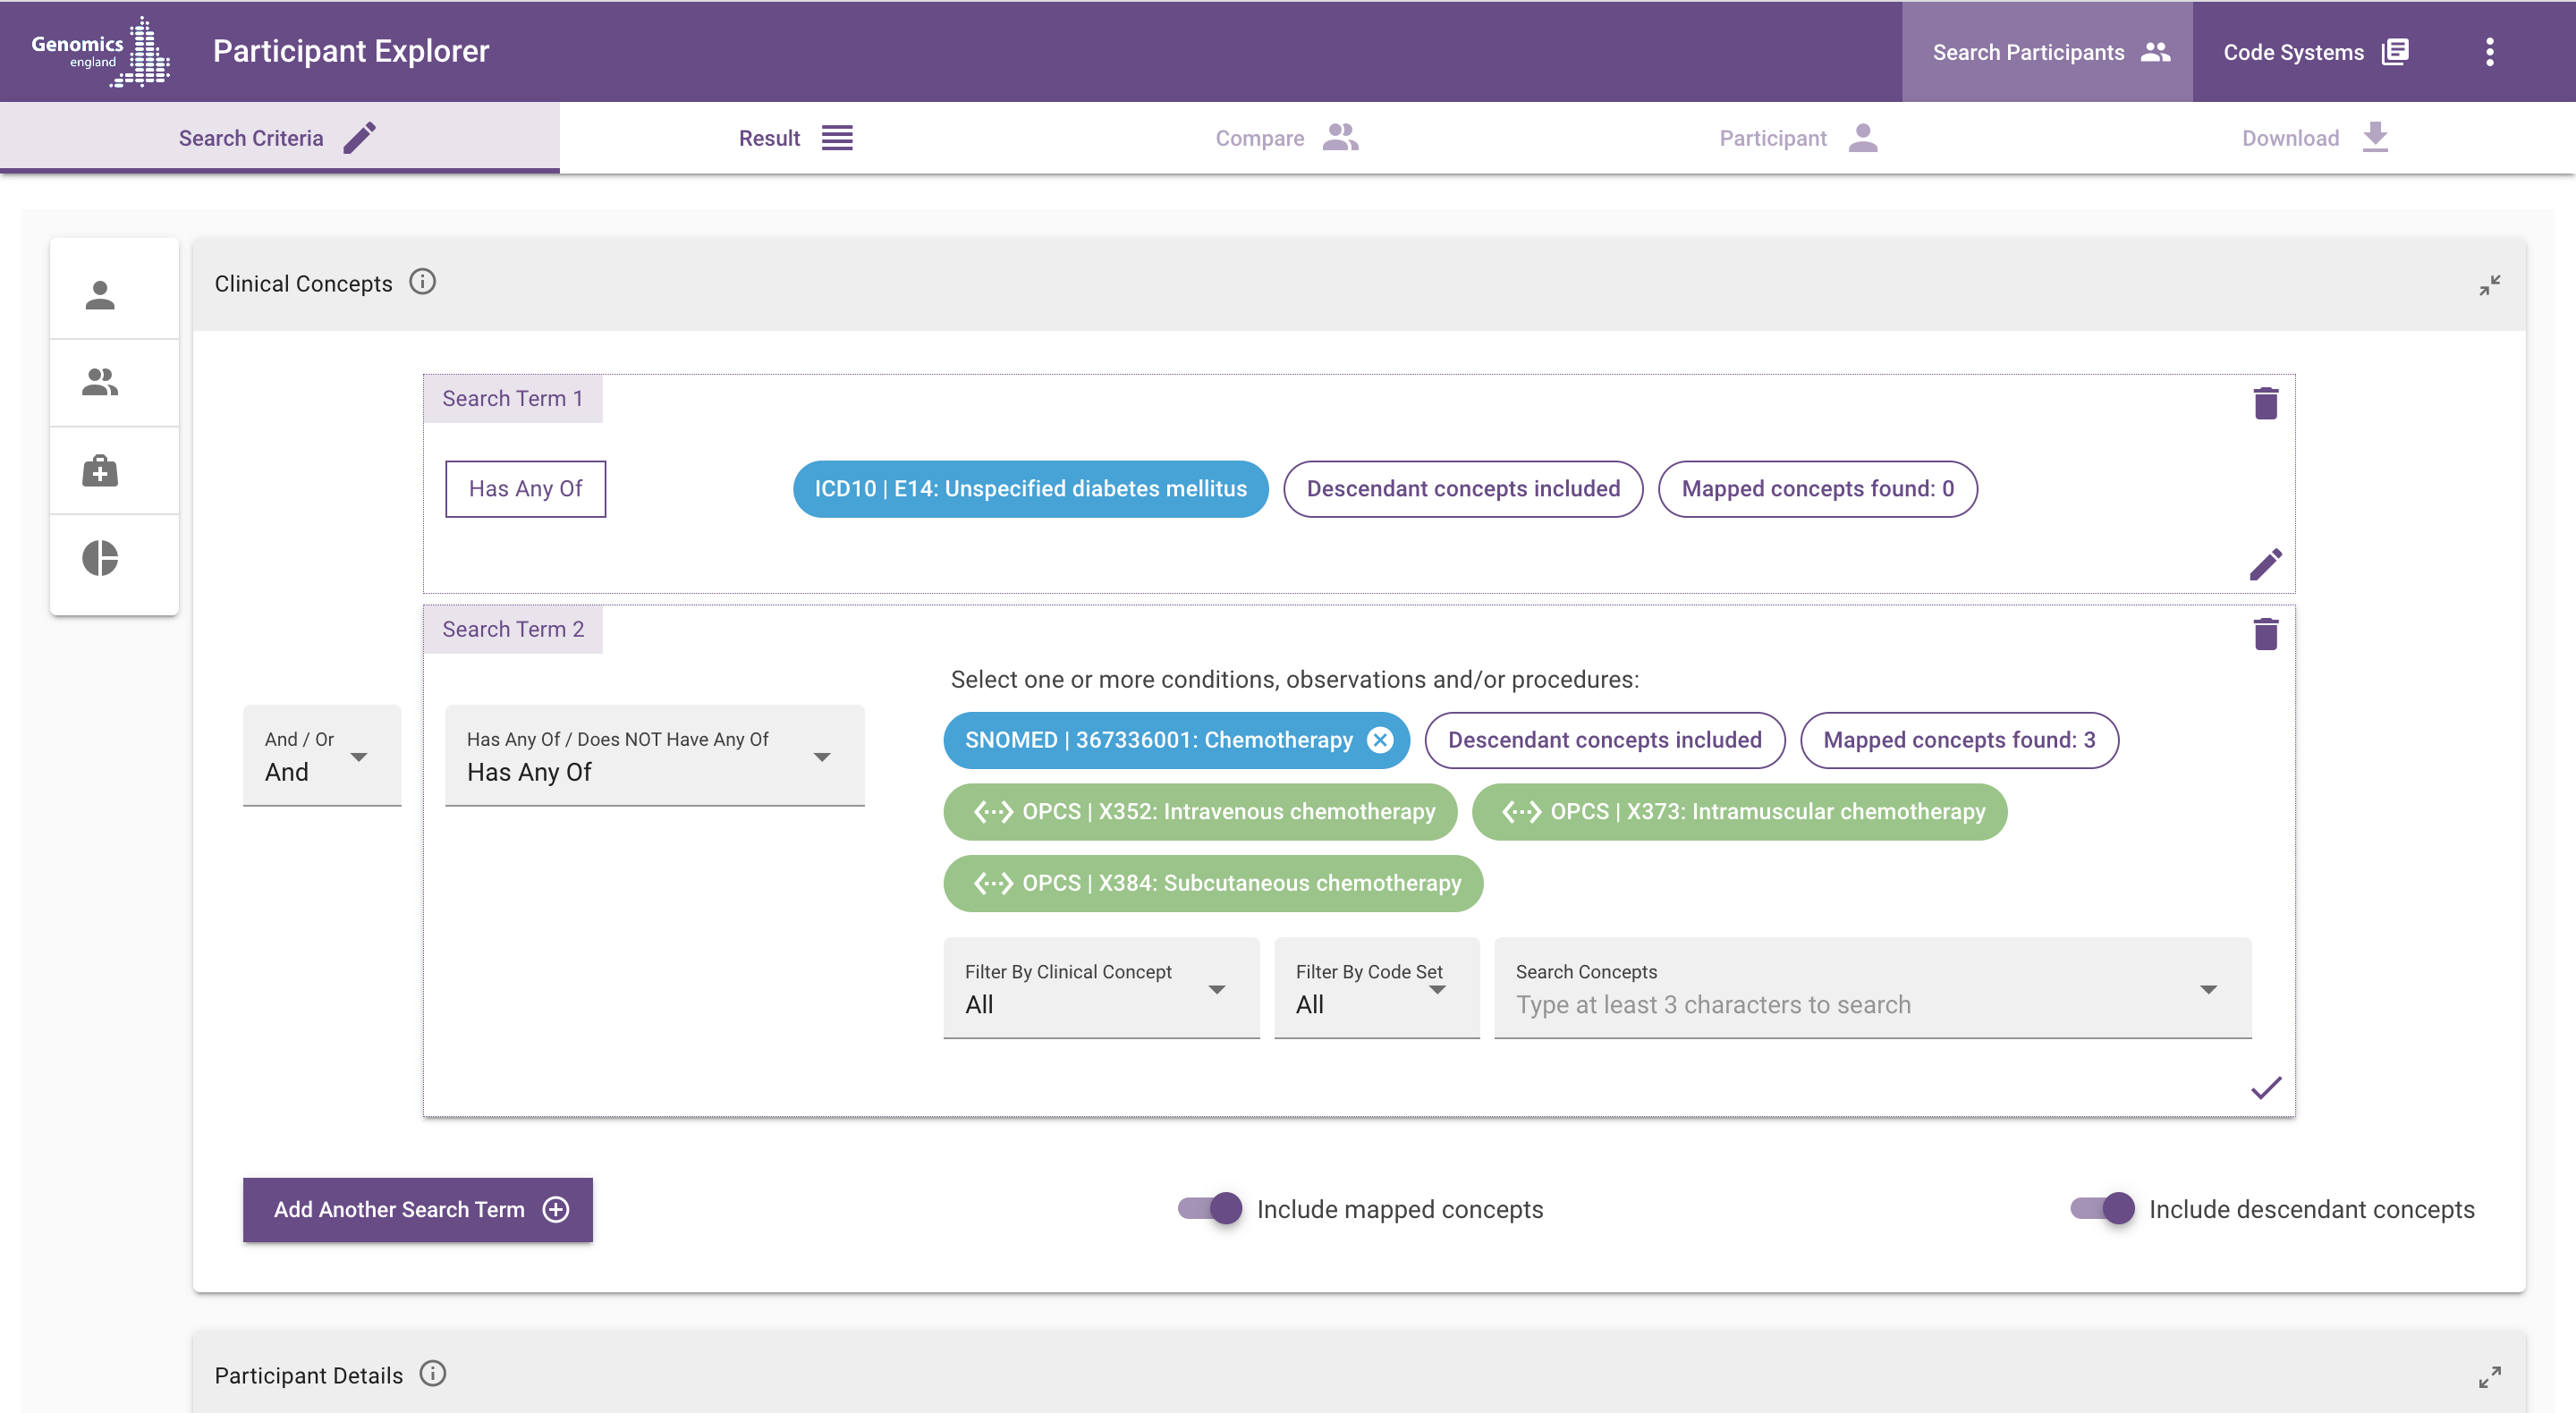Click Mapped concepts found: 0 chip
2576x1413 pixels.
1817,489
